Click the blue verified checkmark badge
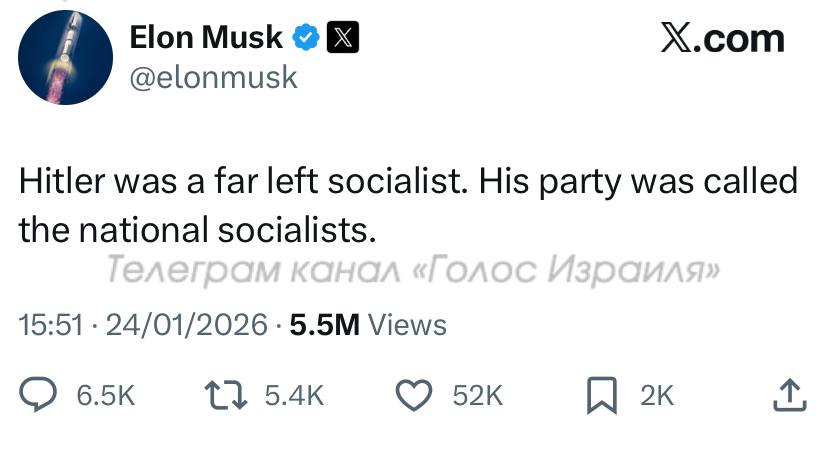Screen dimensions: 823x449 click(306, 38)
